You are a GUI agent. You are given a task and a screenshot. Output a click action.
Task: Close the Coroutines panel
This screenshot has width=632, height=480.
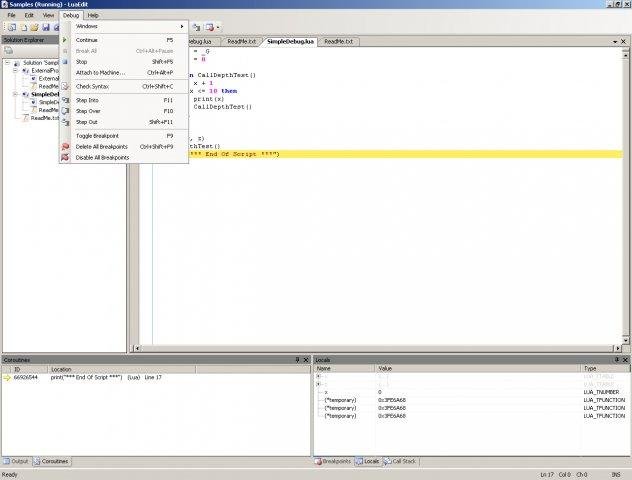click(306, 359)
